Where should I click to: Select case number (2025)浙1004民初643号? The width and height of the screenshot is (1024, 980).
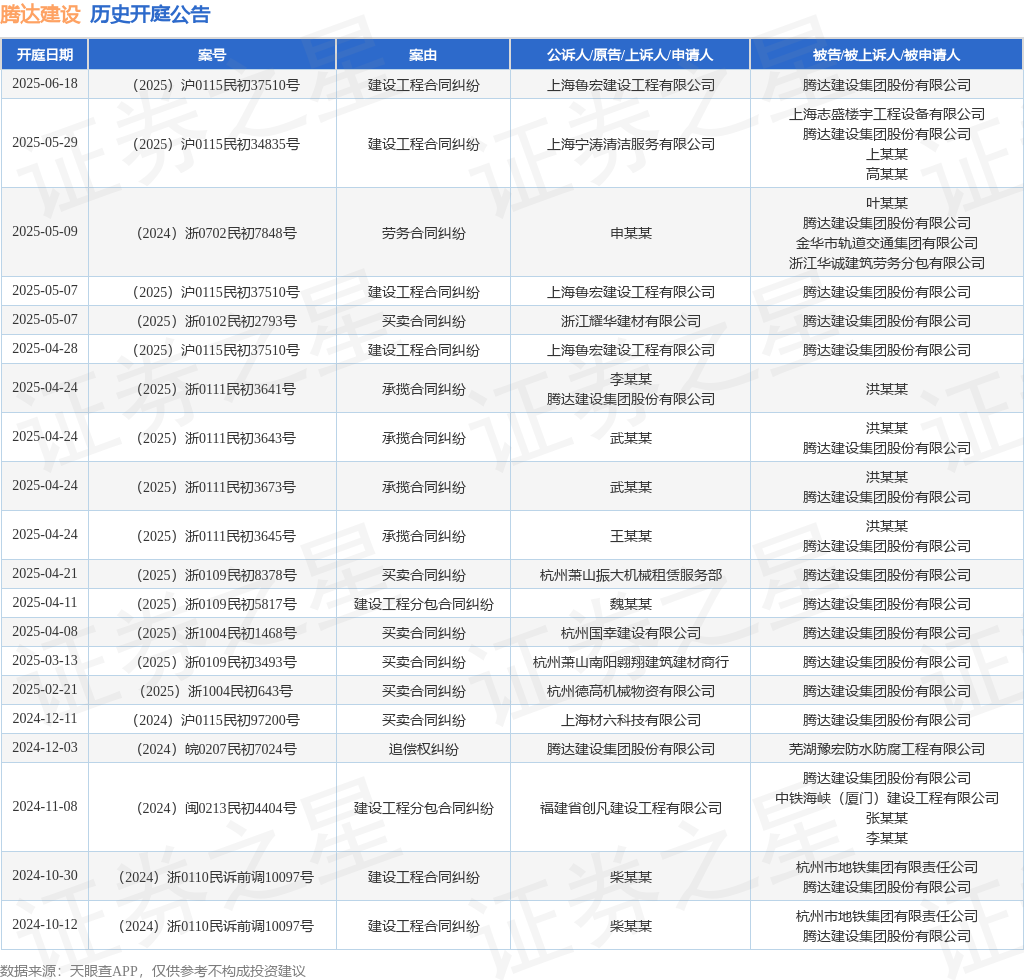pyautogui.click(x=216, y=691)
